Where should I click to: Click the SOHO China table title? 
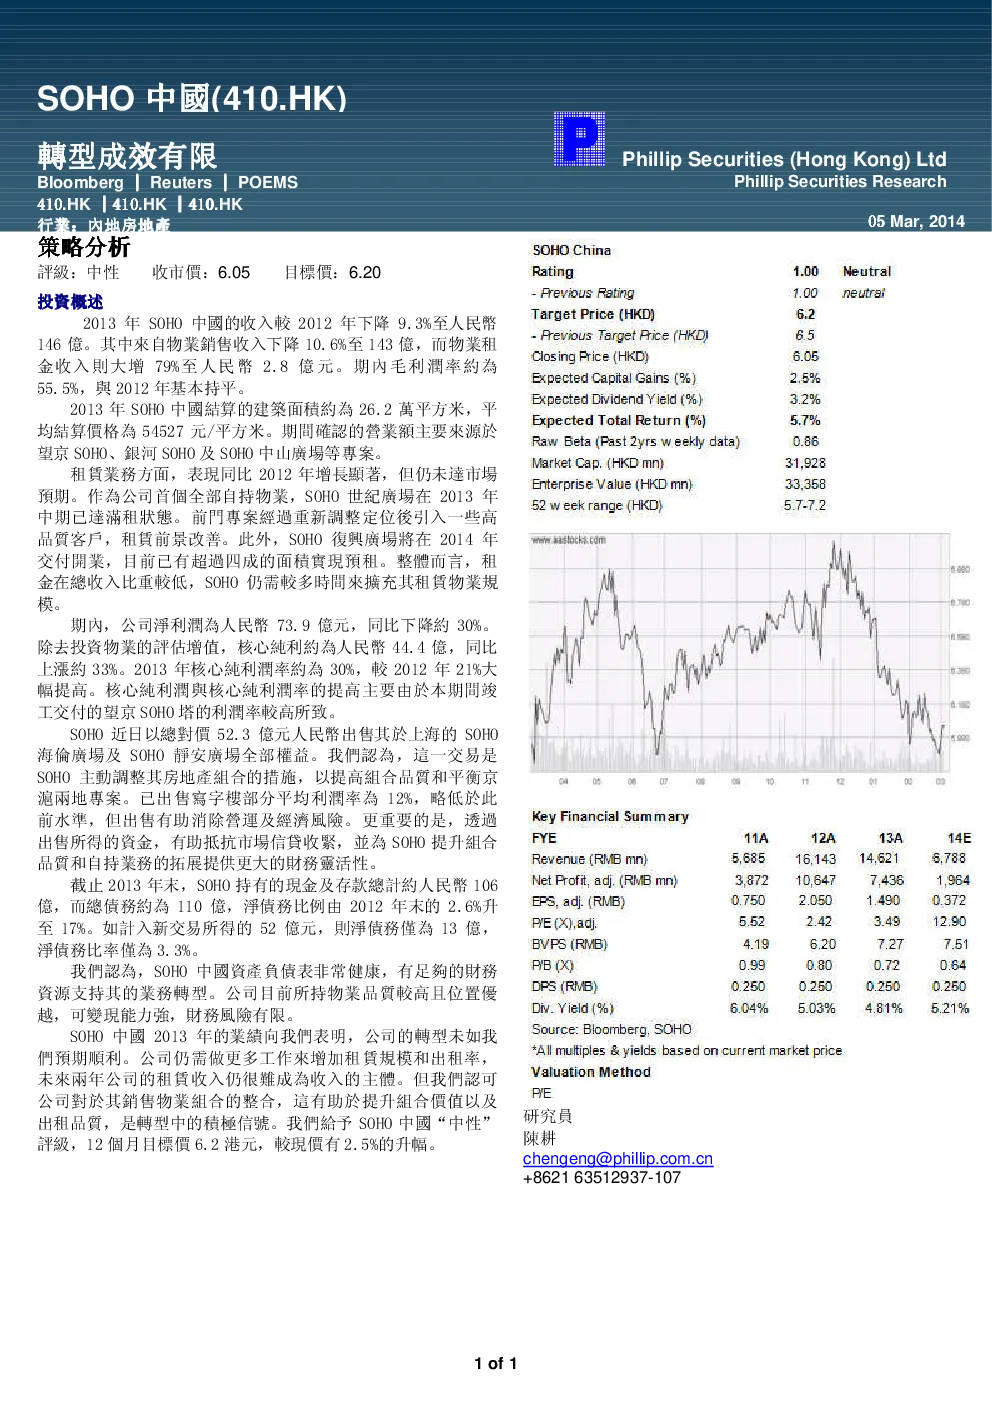point(571,250)
